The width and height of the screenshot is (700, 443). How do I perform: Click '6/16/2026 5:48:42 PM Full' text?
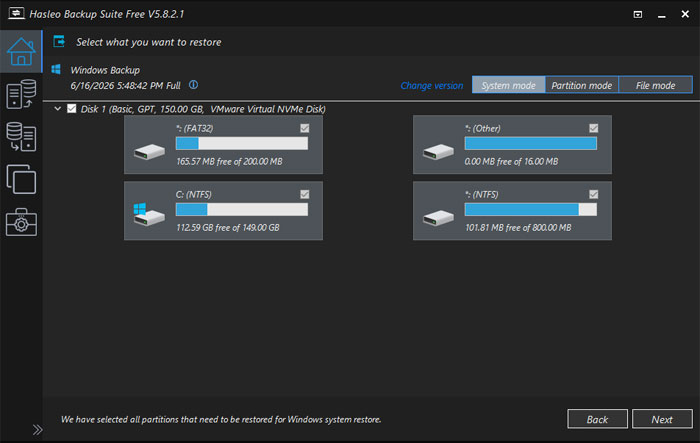point(125,85)
